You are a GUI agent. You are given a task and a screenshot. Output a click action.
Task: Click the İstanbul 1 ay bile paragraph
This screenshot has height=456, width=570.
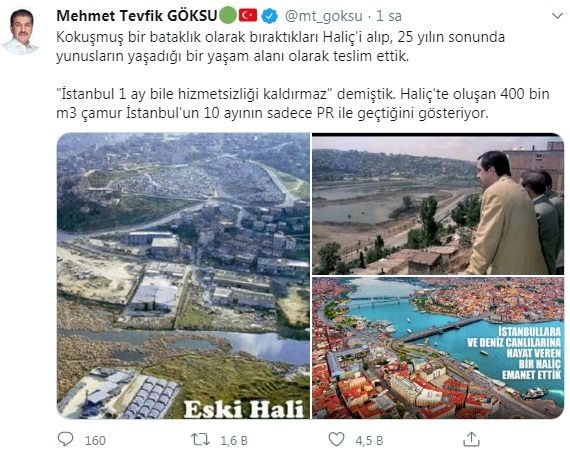pos(303,104)
